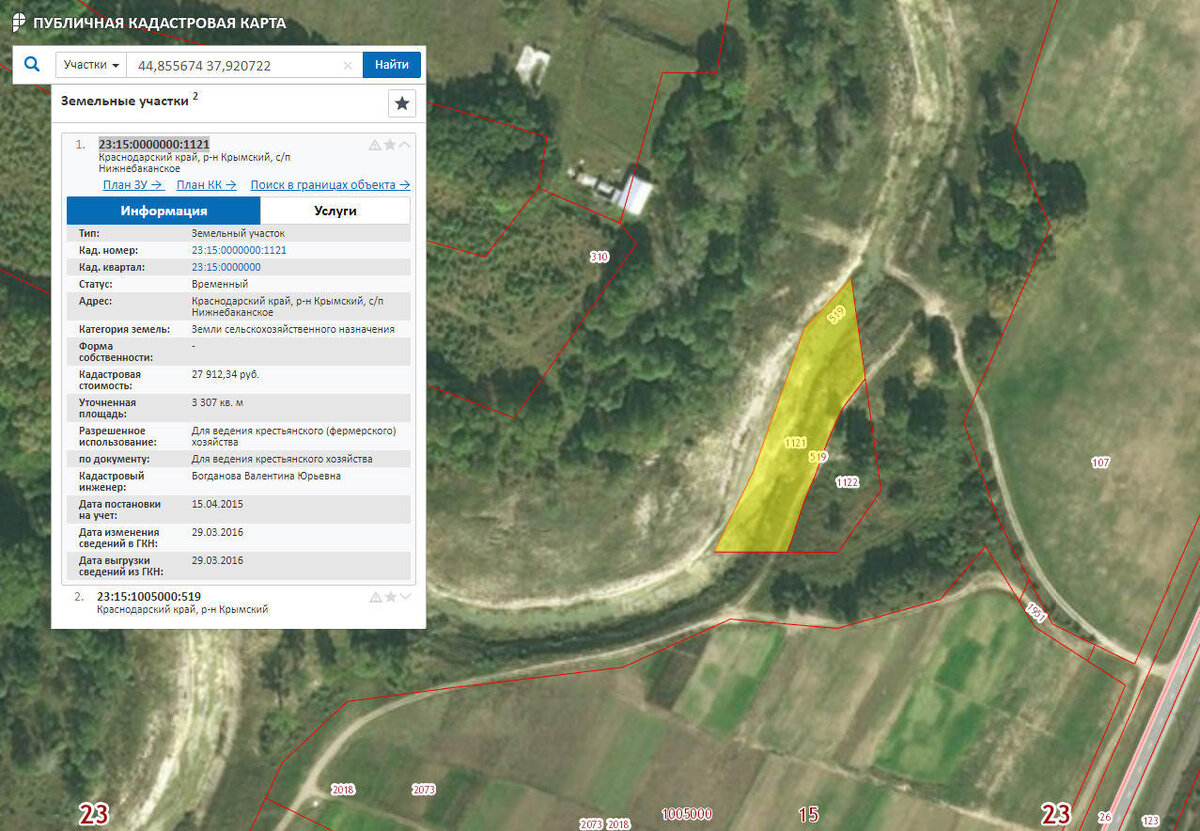The width and height of the screenshot is (1200, 831).
Task: Star parcel 23:15:1005000:519 as favorite
Action: coord(390,597)
